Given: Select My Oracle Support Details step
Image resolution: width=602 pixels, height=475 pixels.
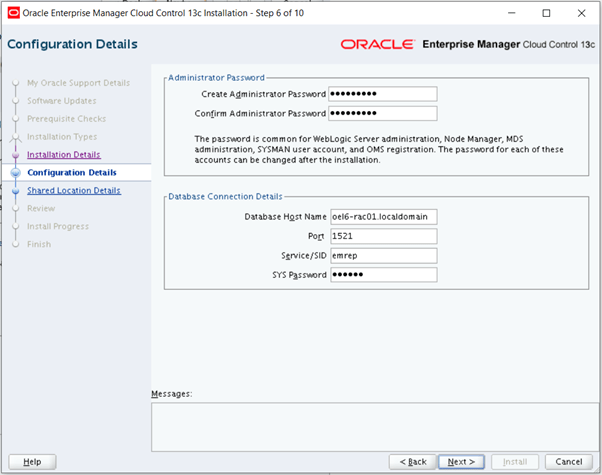Looking at the screenshot, I should [x=78, y=82].
